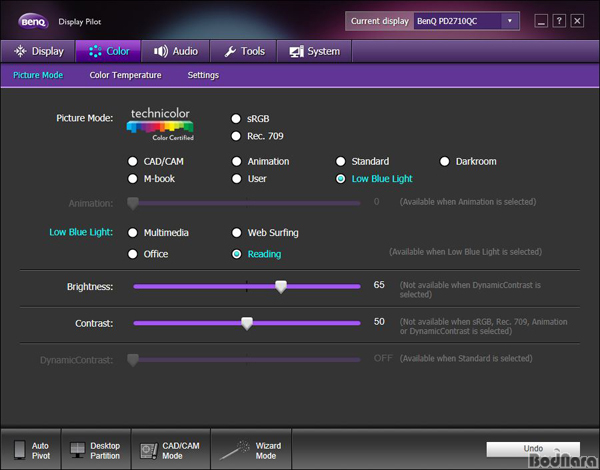The height and width of the screenshot is (470, 600).
Task: Click the DynamicContrast OFF value
Action: (383, 358)
